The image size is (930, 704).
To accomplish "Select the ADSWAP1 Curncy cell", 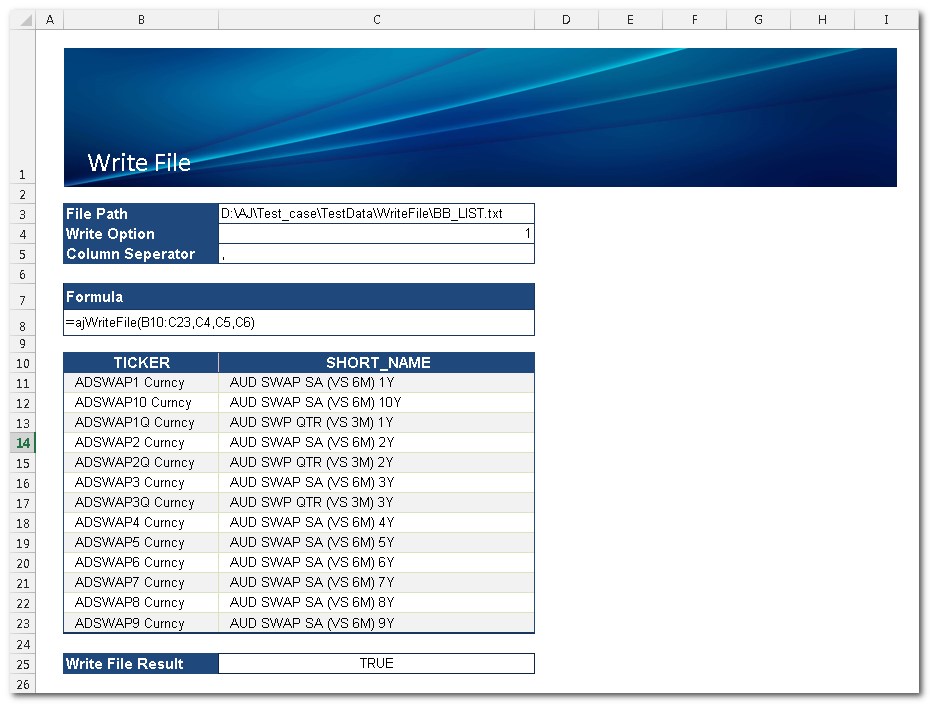I will pyautogui.click(x=141, y=382).
